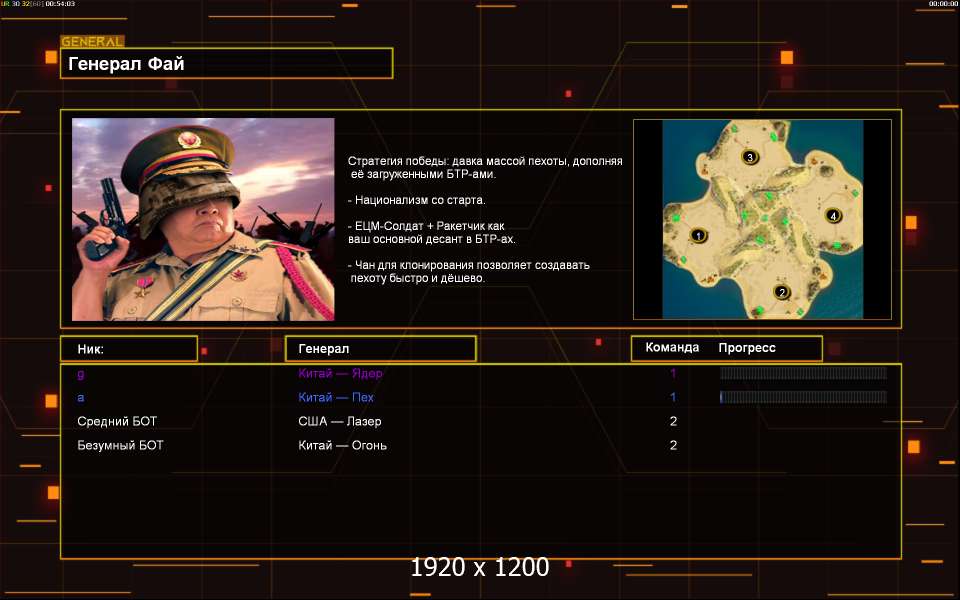Click team number for 'Средний БОТ'
This screenshot has height=600, width=960.
coord(673,421)
